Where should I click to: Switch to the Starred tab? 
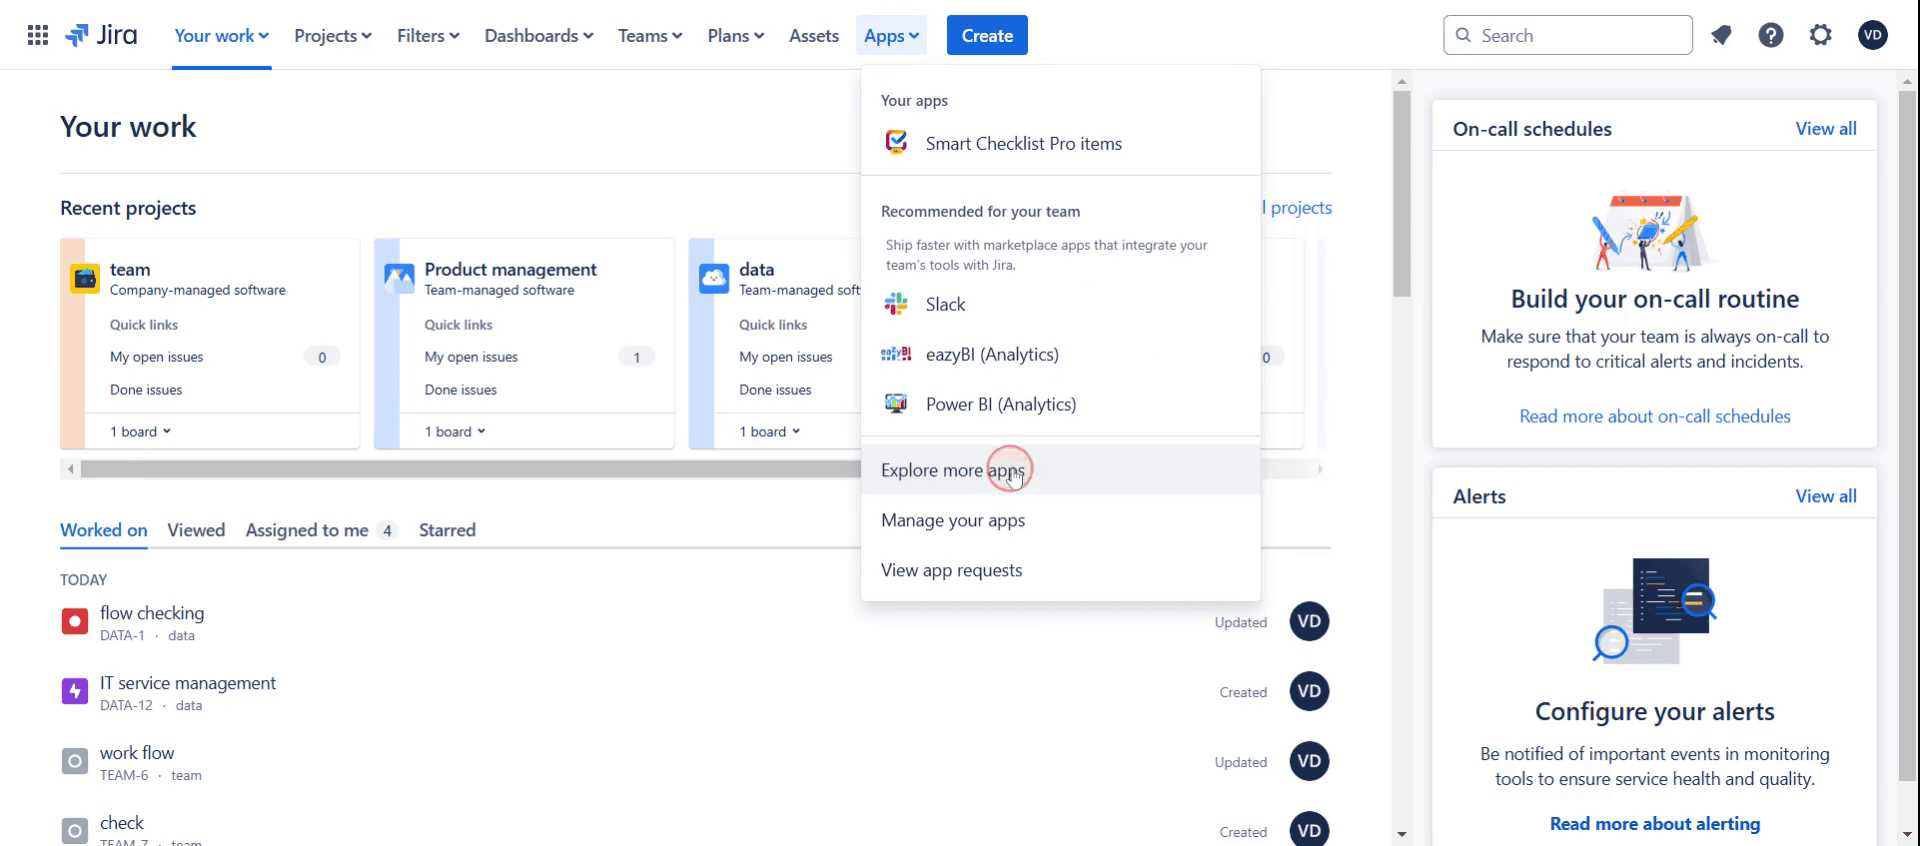[x=447, y=530]
